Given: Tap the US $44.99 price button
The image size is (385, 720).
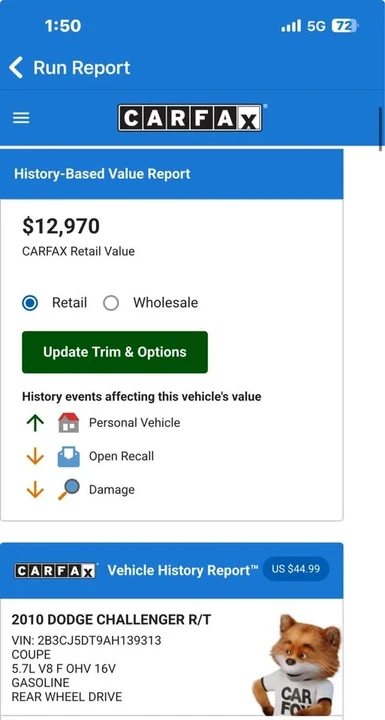Looking at the screenshot, I should click(295, 569).
